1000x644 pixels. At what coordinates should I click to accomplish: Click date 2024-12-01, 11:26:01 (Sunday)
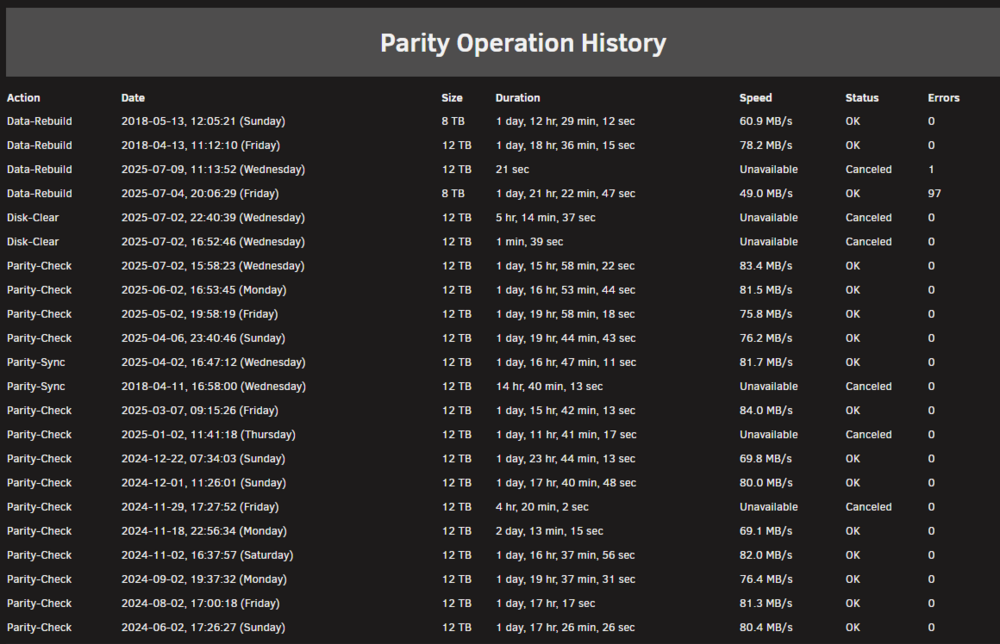tap(203, 483)
